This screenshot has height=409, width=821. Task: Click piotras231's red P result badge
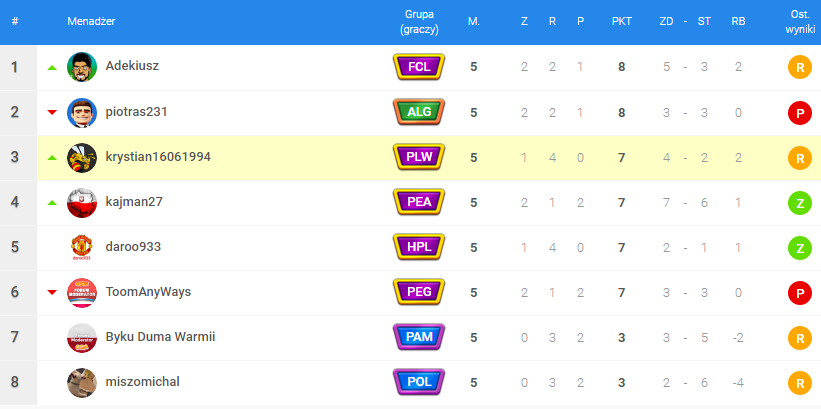pos(798,113)
